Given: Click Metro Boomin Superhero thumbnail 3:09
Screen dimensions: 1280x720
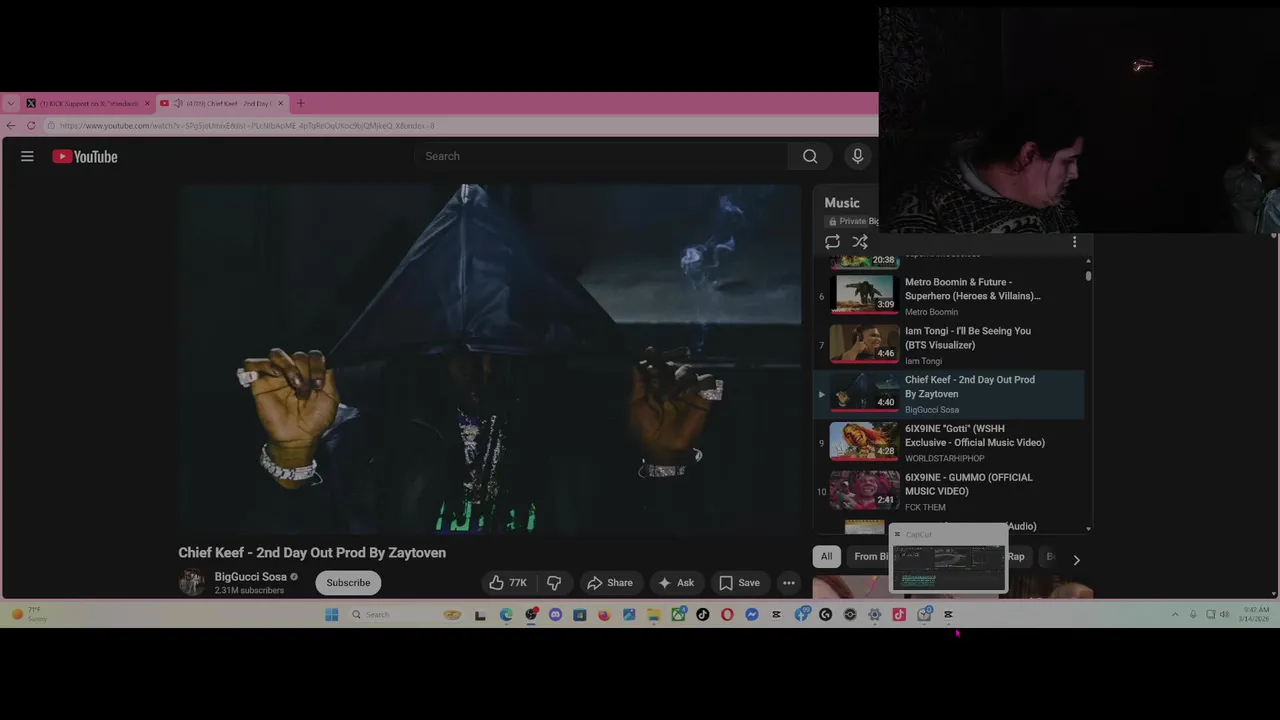Looking at the screenshot, I should [864, 293].
